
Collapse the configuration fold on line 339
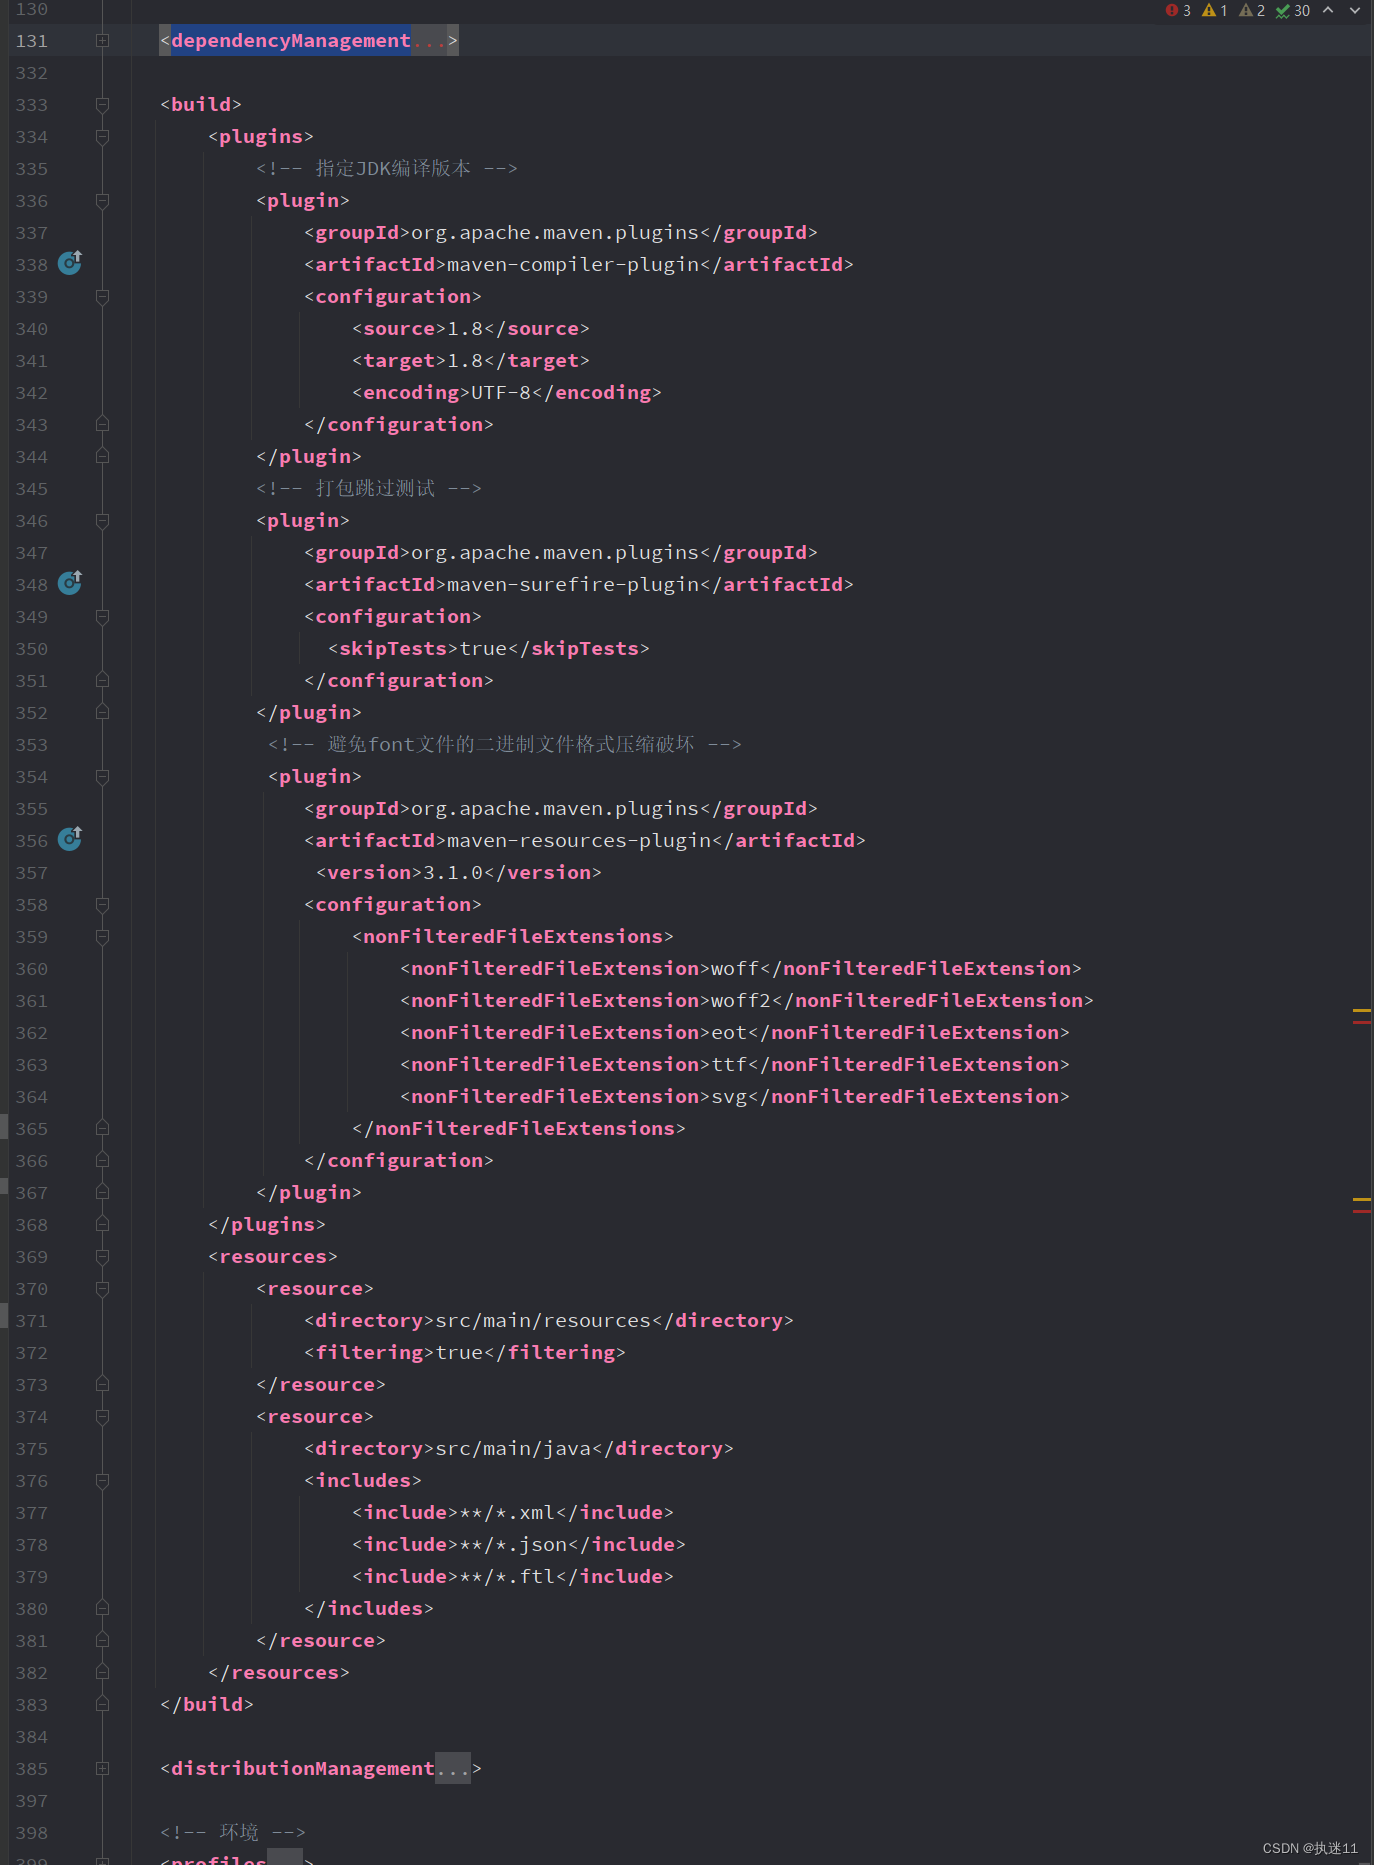coord(102,297)
